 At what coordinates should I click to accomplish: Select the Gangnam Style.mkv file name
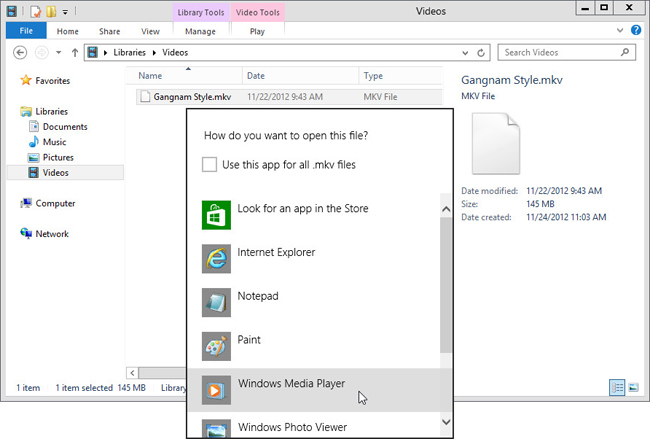[192, 97]
